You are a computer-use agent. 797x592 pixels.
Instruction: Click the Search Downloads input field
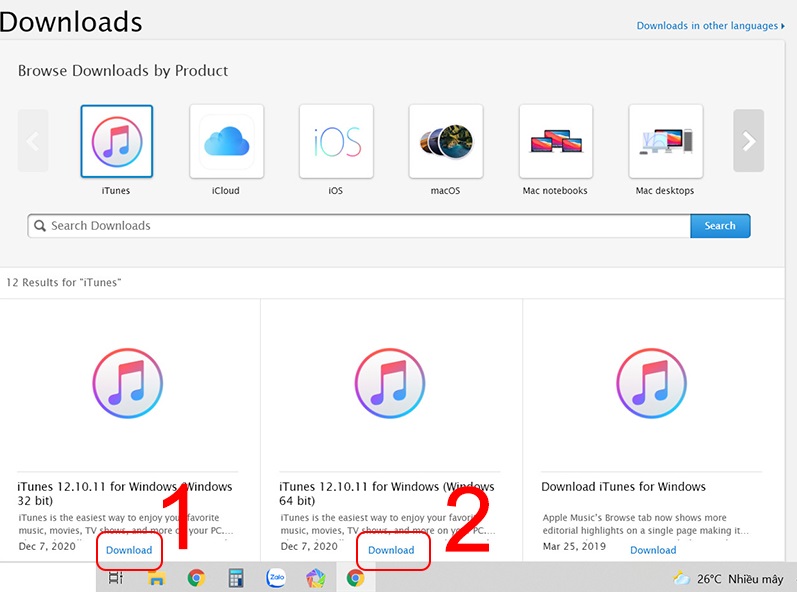click(x=360, y=226)
